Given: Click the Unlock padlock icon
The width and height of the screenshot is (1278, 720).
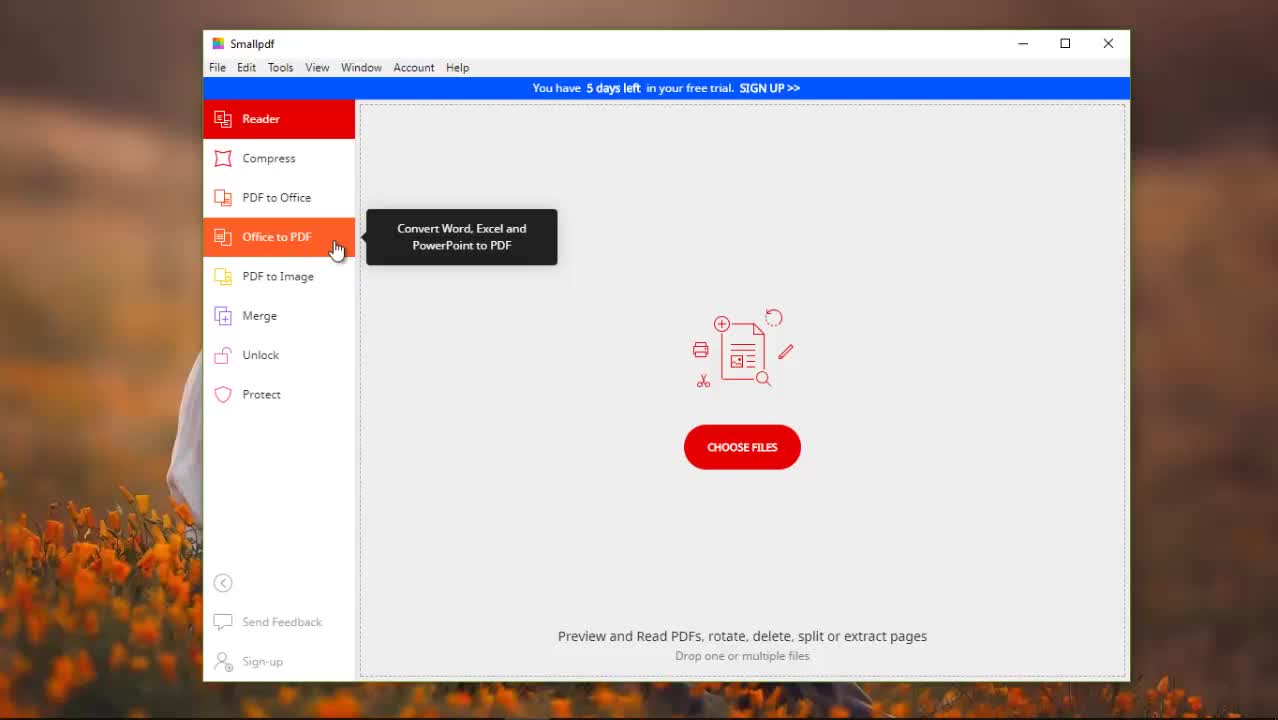Looking at the screenshot, I should pyautogui.click(x=223, y=355).
